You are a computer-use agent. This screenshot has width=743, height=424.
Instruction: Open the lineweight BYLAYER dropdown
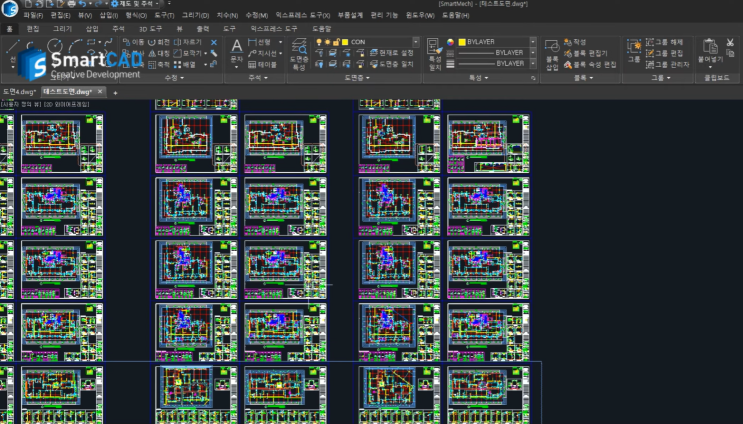pos(533,63)
